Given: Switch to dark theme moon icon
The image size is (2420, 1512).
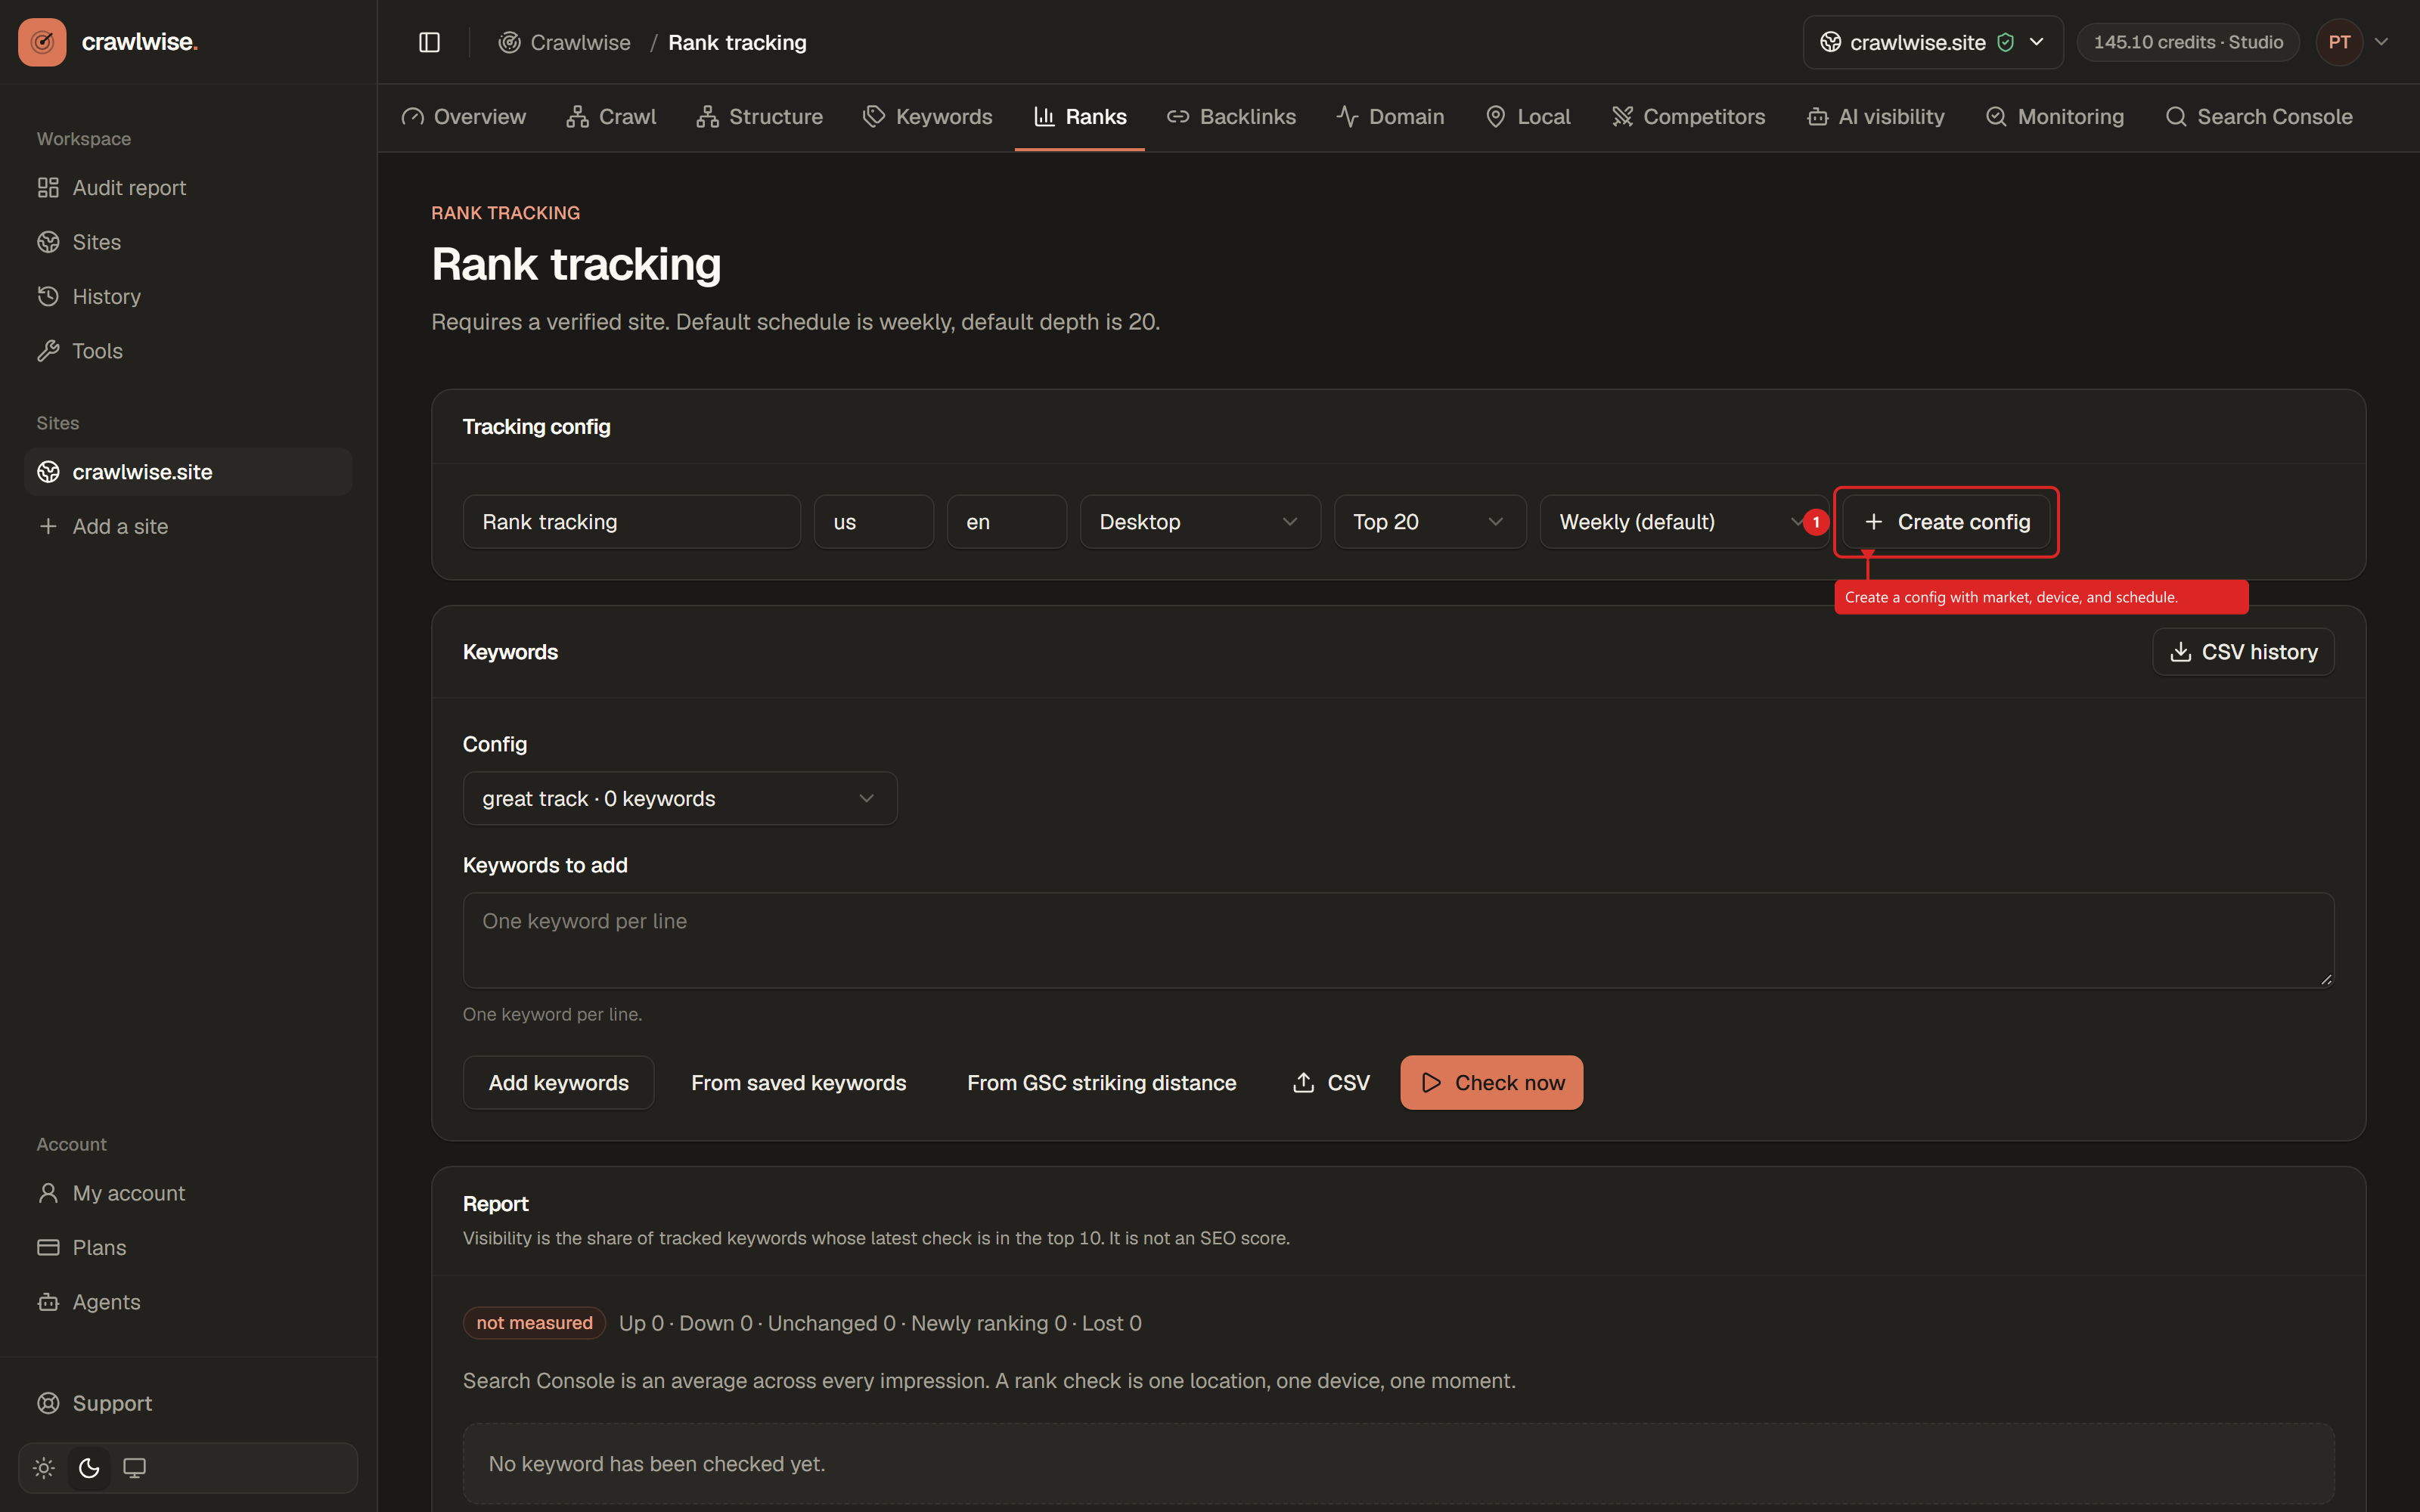Looking at the screenshot, I should [89, 1467].
